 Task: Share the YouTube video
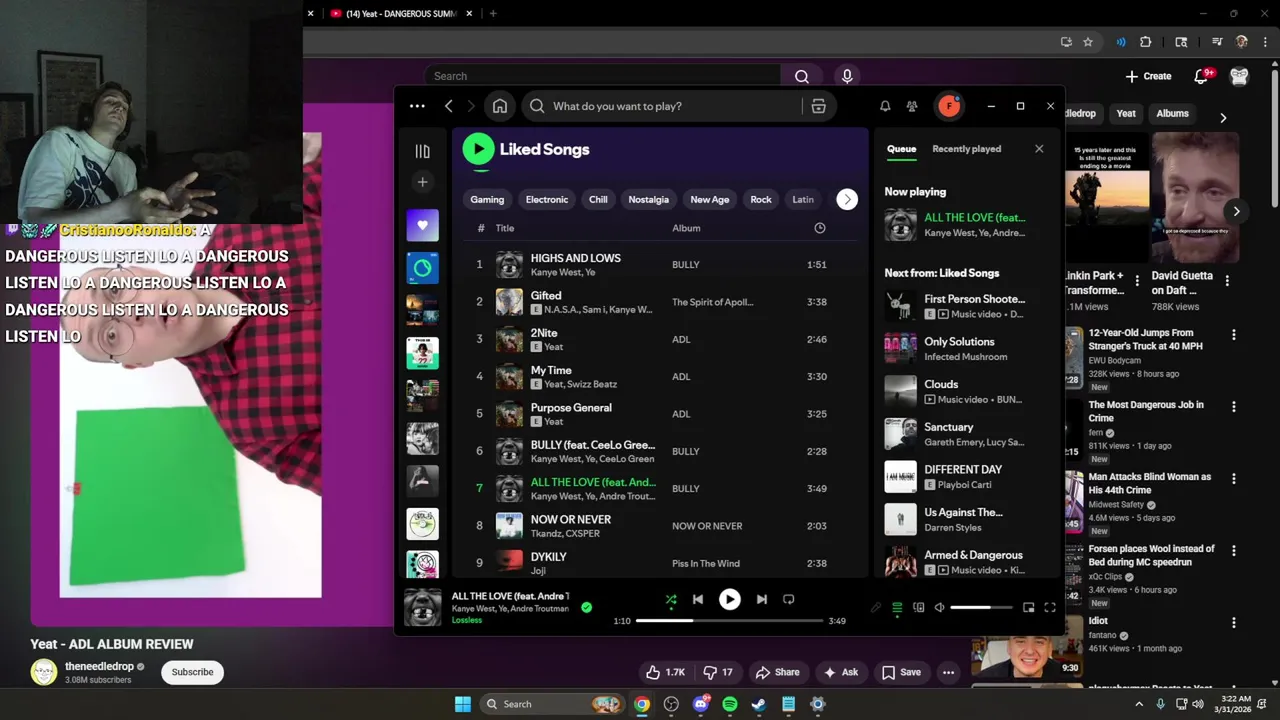point(778,672)
